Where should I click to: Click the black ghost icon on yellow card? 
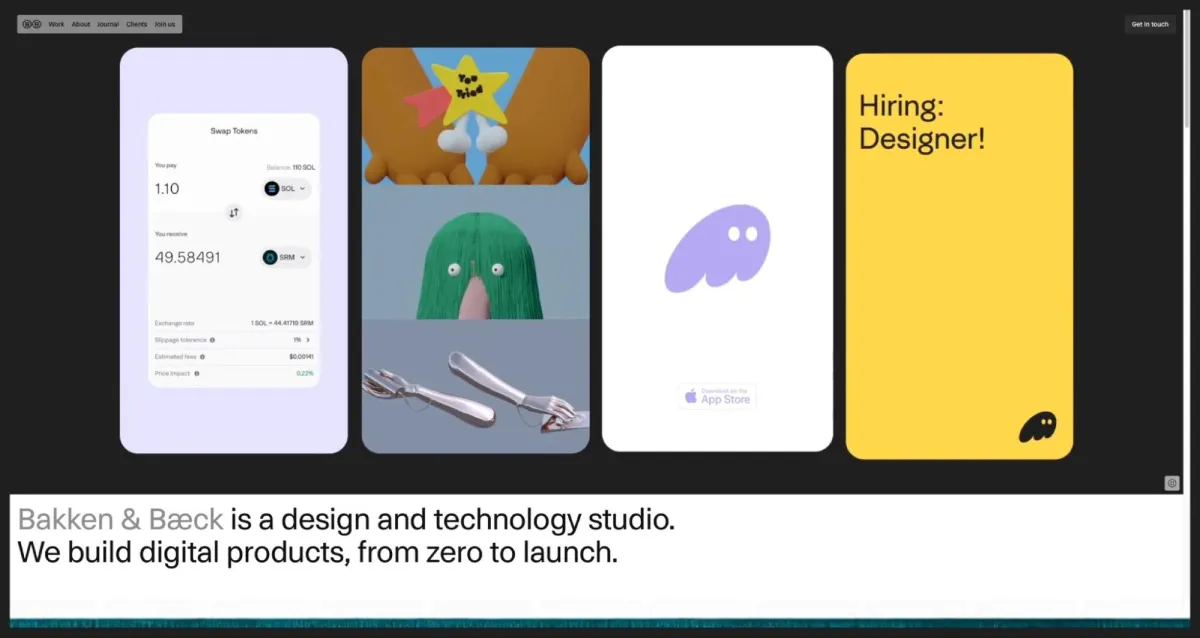point(1037,427)
